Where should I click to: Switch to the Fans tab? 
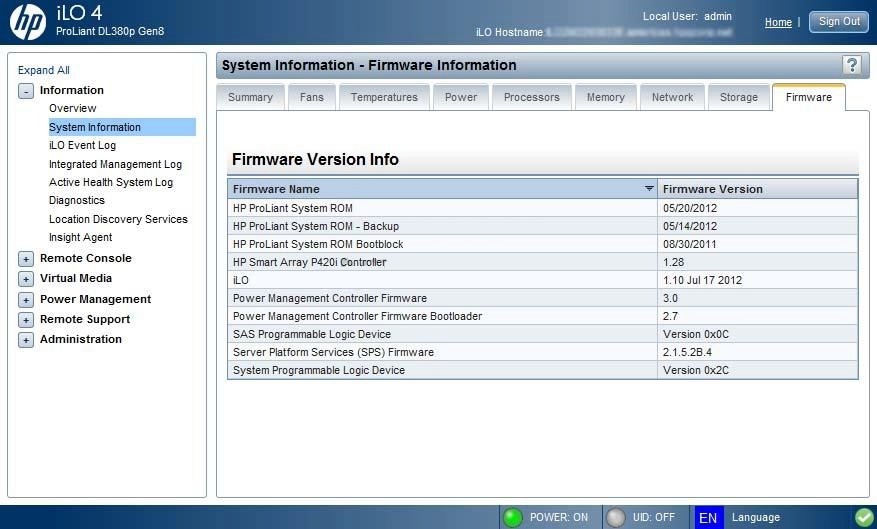[x=312, y=97]
